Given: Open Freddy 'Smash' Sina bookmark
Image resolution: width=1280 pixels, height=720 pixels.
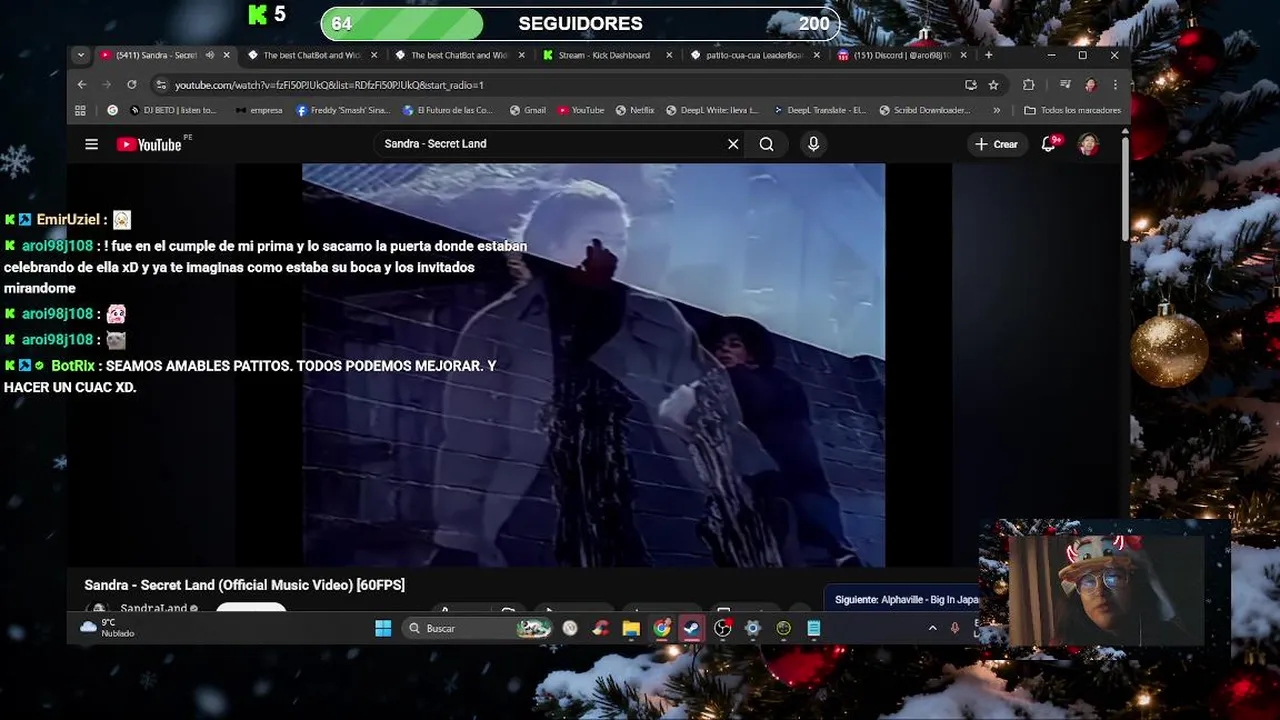Looking at the screenshot, I should click(x=343, y=110).
